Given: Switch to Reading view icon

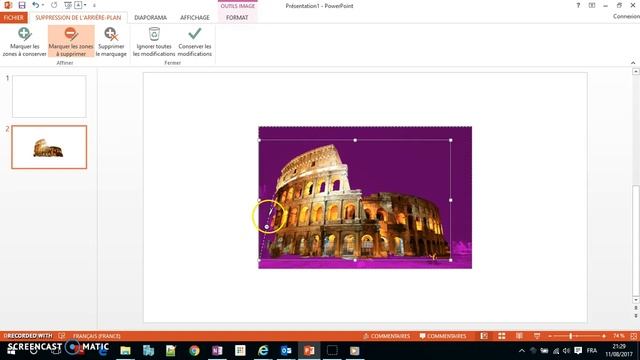Looking at the screenshot, I should [x=519, y=336].
